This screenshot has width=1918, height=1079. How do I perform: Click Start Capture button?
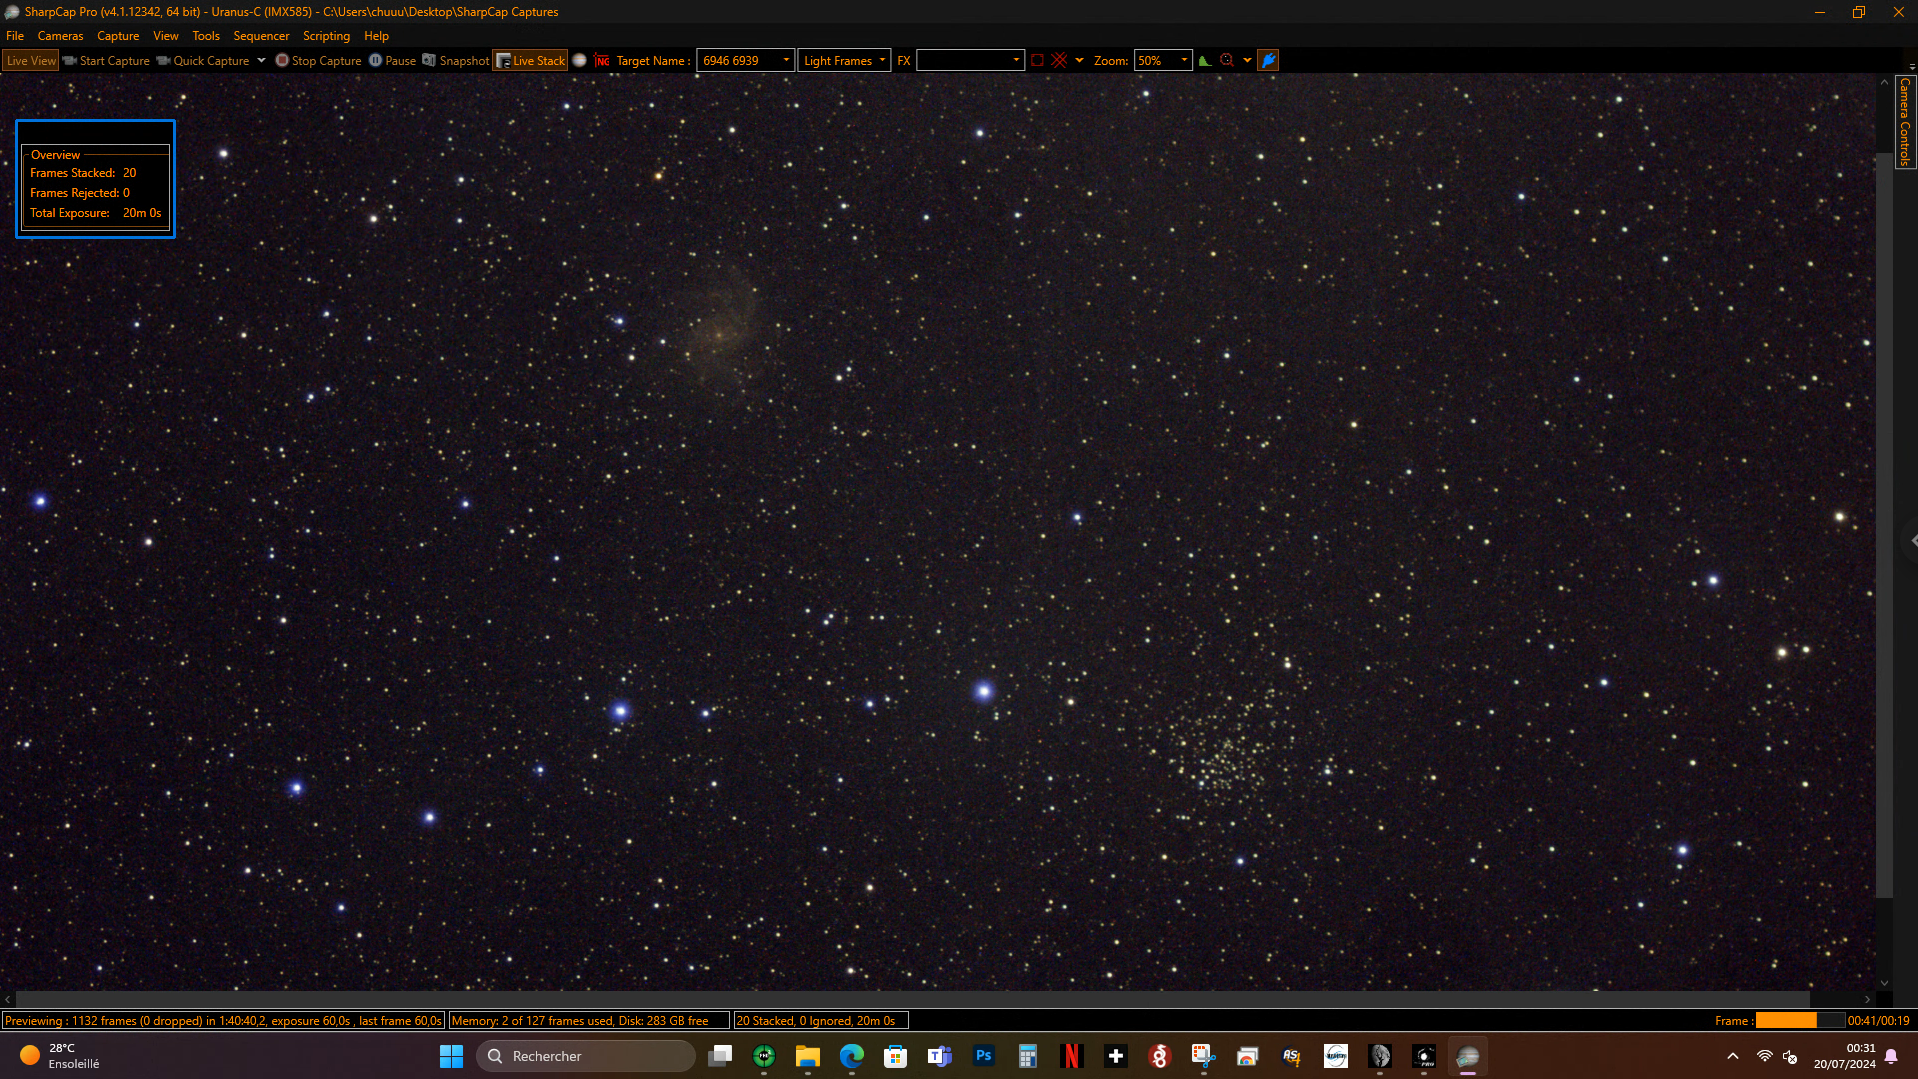(106, 61)
